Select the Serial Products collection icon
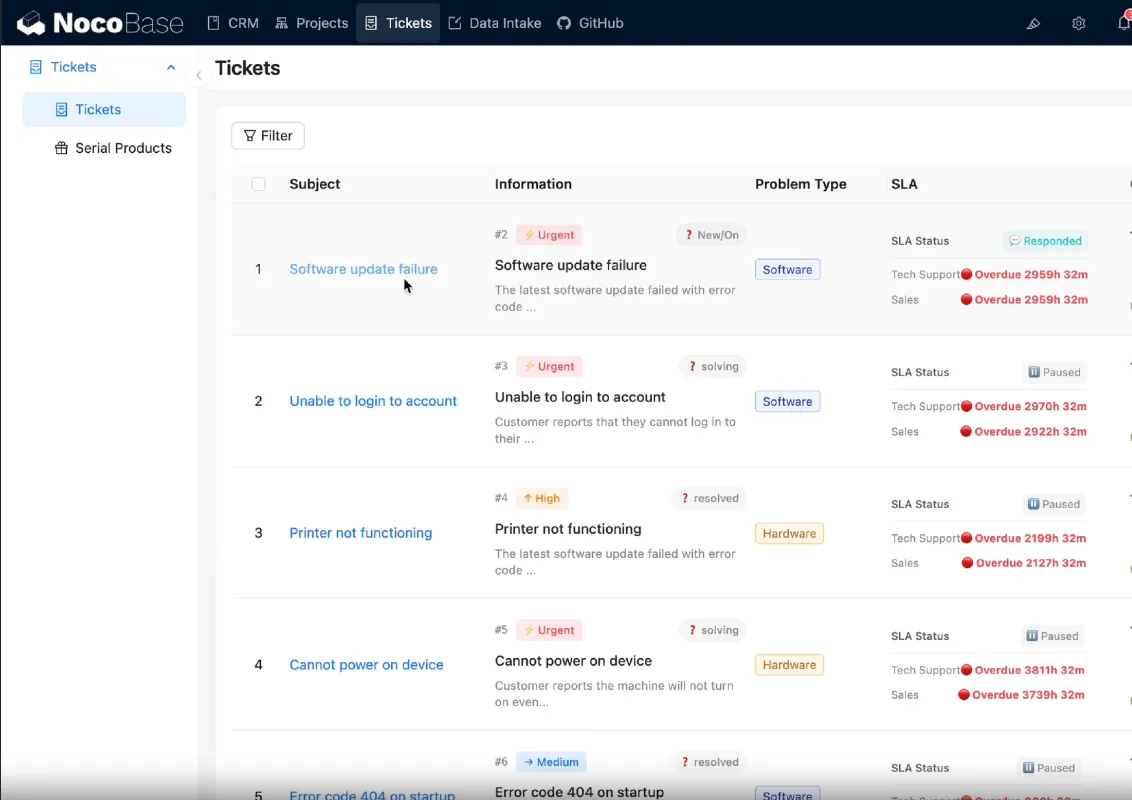1132x800 pixels. pyautogui.click(x=62, y=148)
